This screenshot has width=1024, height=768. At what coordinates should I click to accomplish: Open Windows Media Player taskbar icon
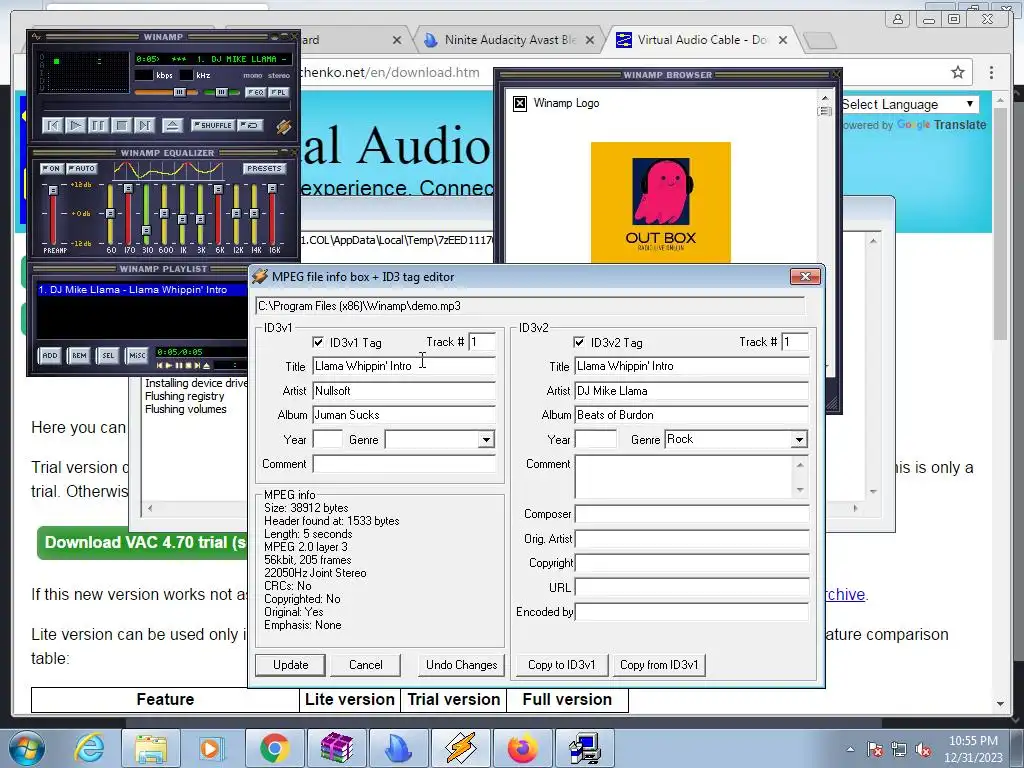coord(211,748)
